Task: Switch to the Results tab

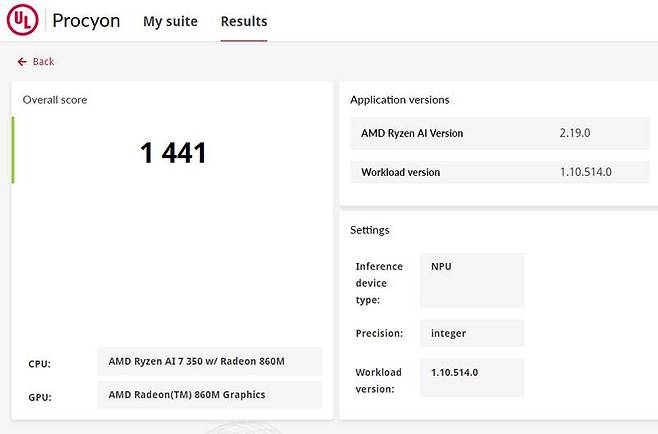Action: click(x=244, y=21)
